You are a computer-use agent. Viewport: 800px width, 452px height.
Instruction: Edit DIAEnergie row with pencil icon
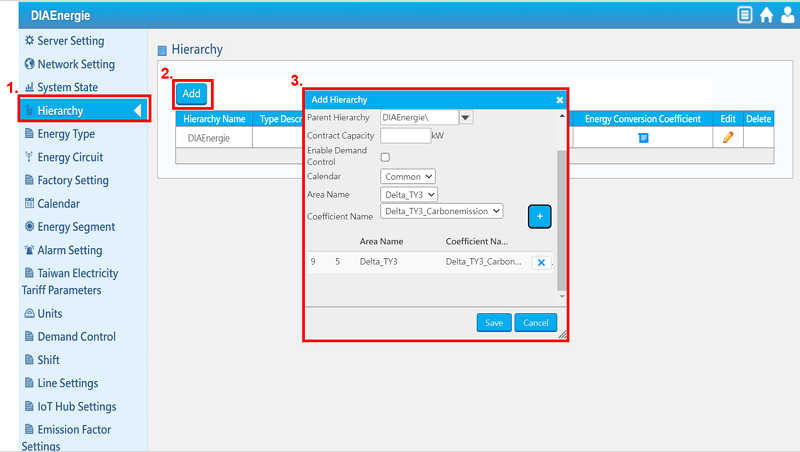tap(728, 137)
